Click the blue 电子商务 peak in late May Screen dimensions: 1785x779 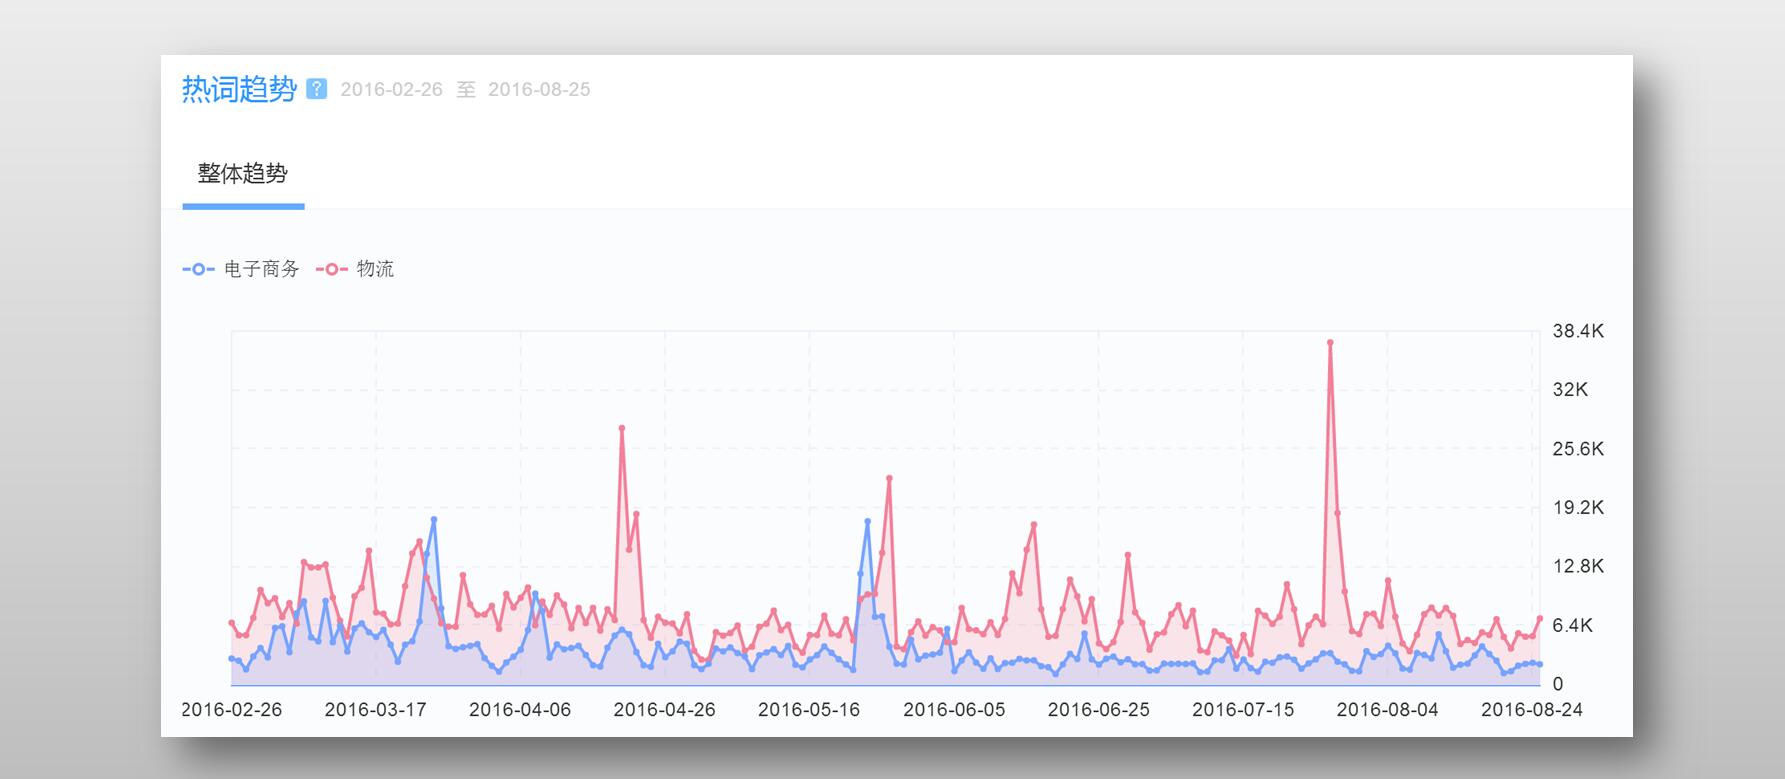(867, 522)
